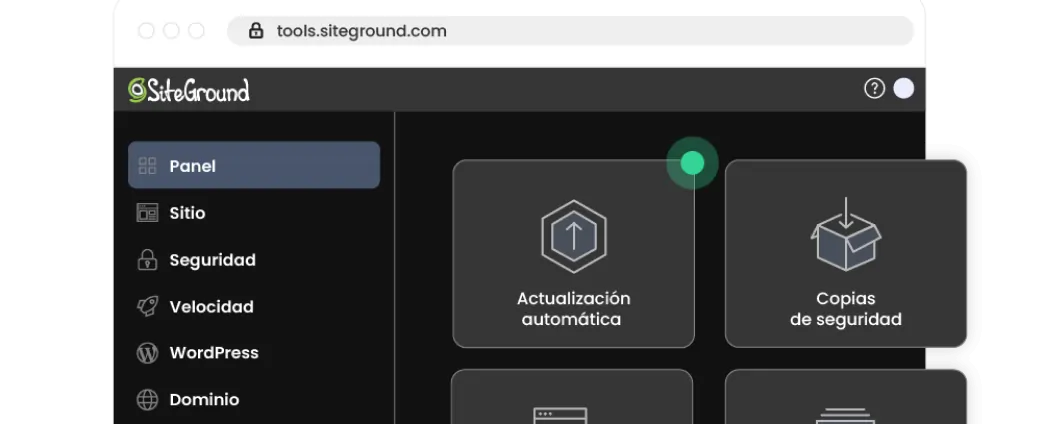
Task: Click the Velocidad rocket icon
Action: coord(147,306)
